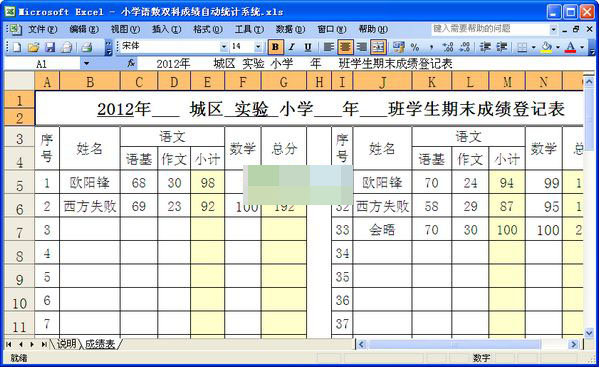
Task: Create a new blank workbook
Action: click(17, 47)
